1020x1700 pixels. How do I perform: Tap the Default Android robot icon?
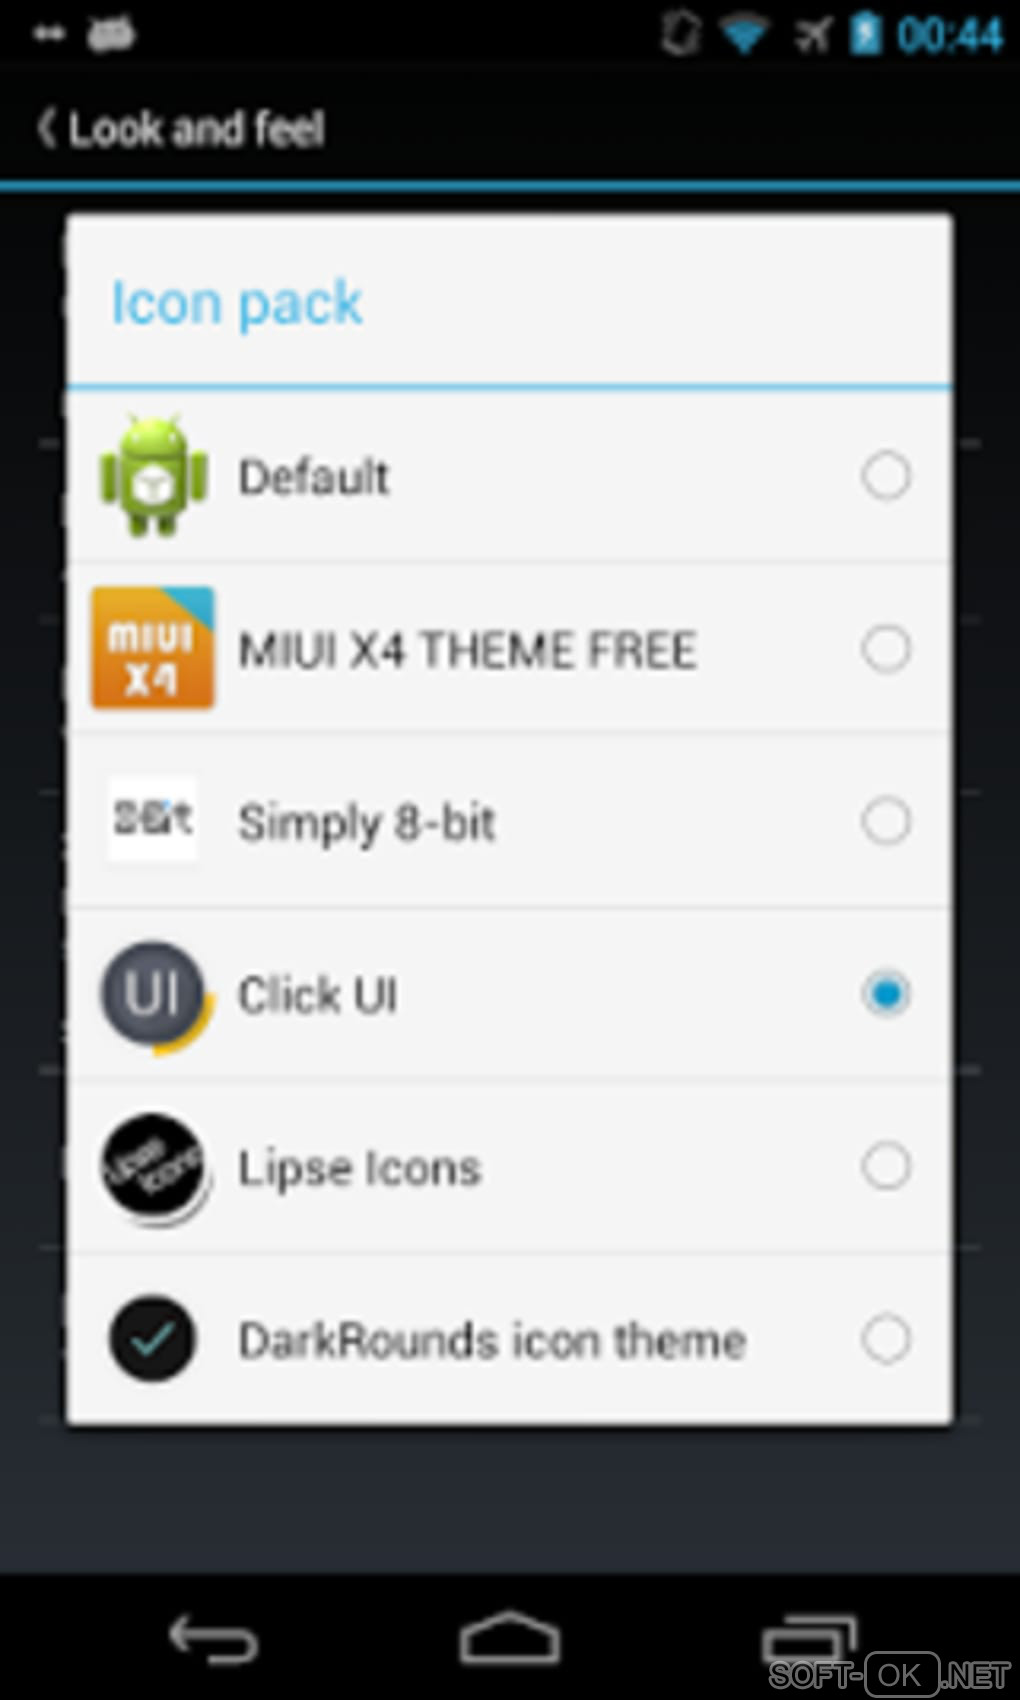pyautogui.click(x=154, y=476)
